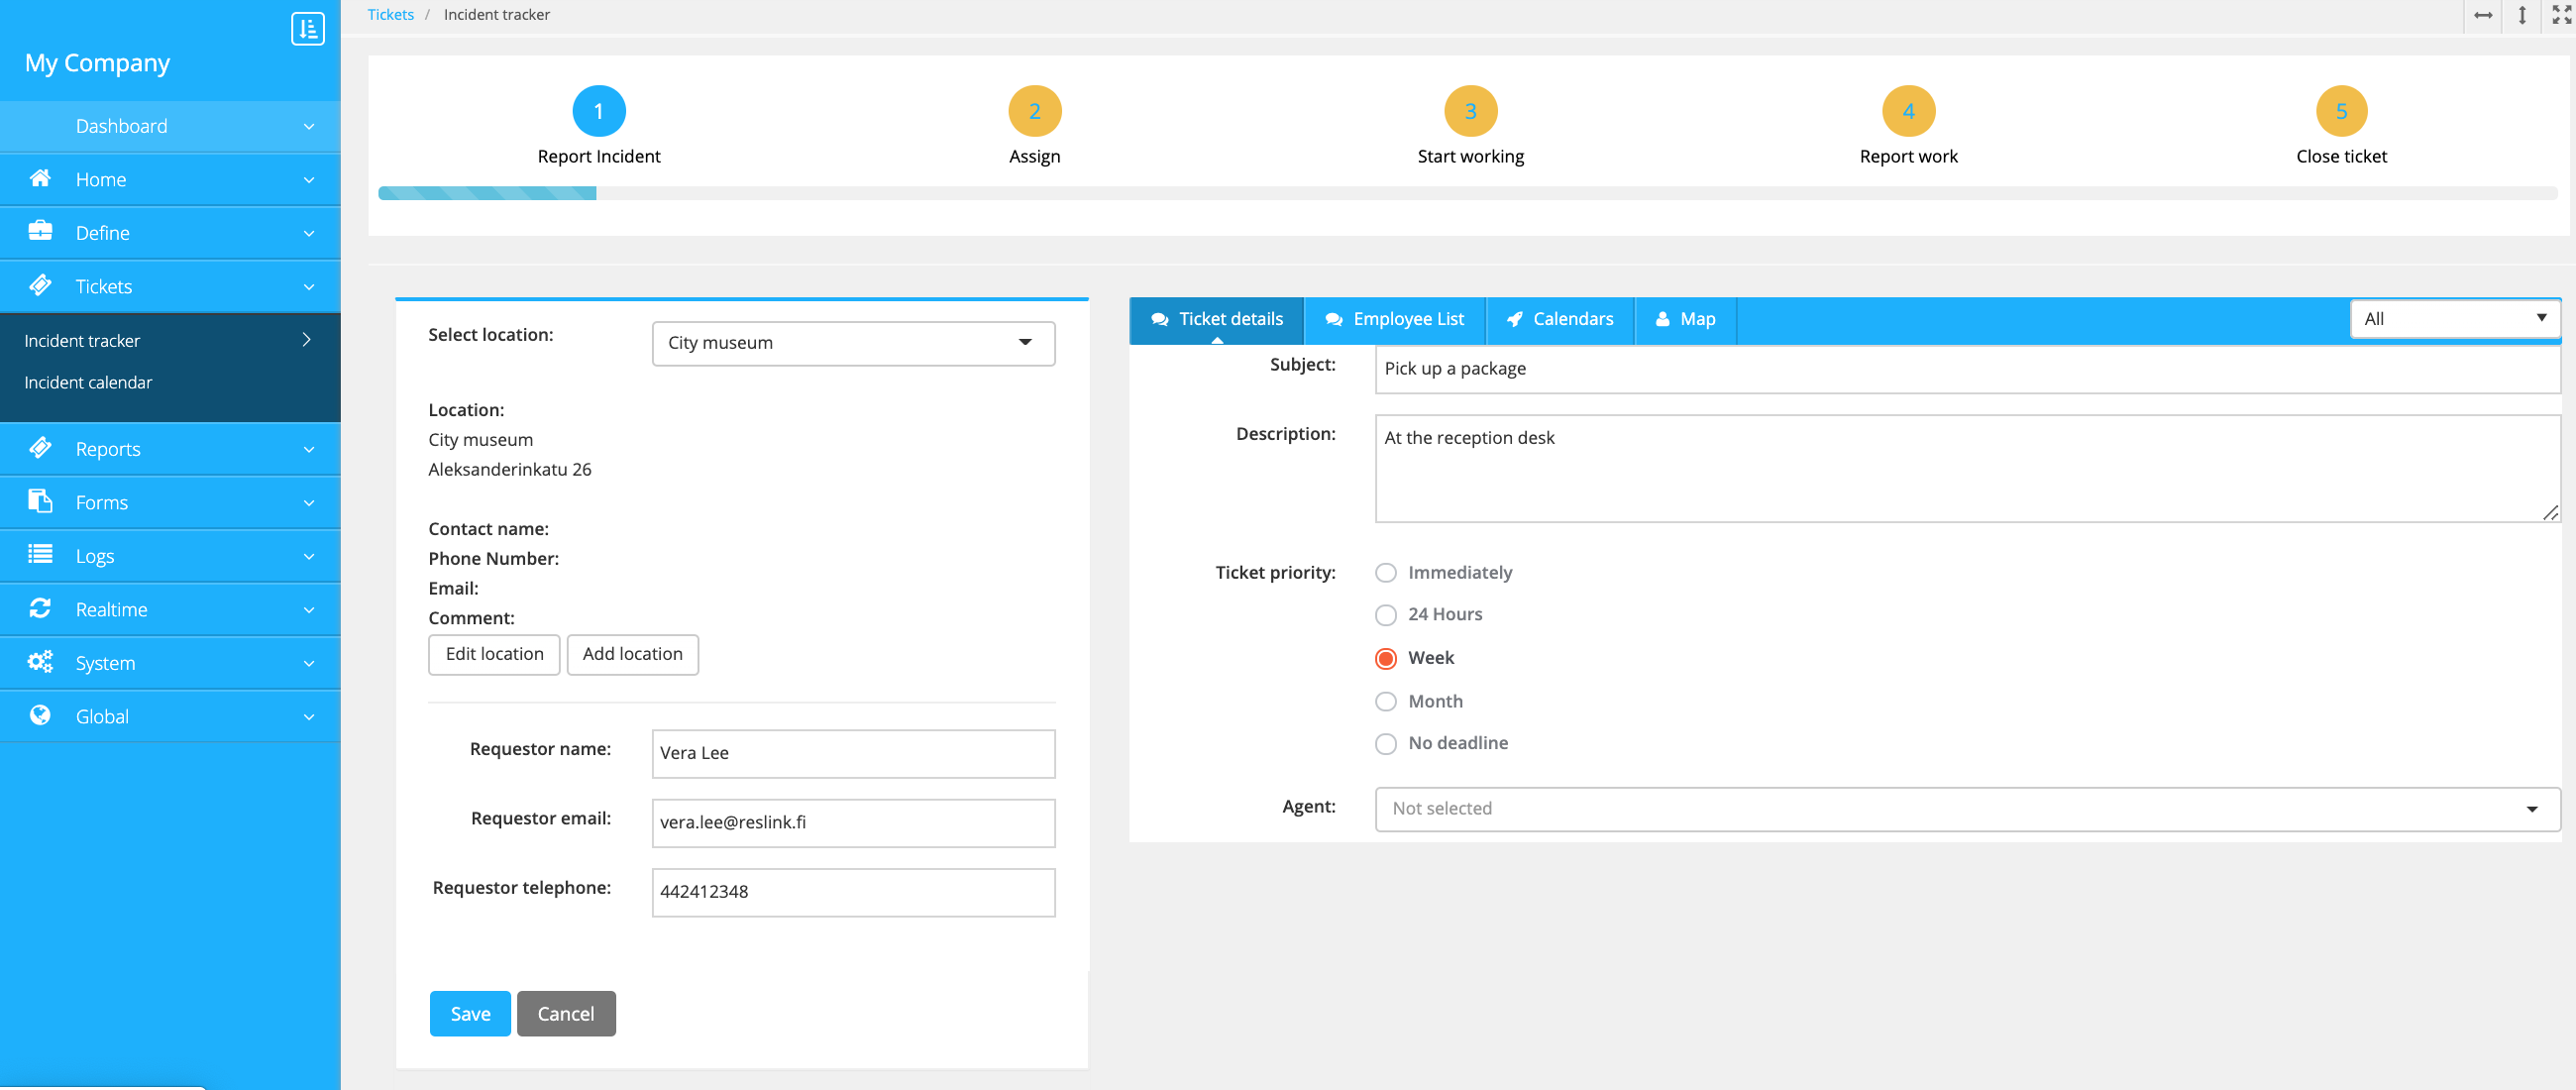Choose the 24 Hours priority option
Image resolution: width=2576 pixels, height=1090 pixels.
pyautogui.click(x=1385, y=615)
